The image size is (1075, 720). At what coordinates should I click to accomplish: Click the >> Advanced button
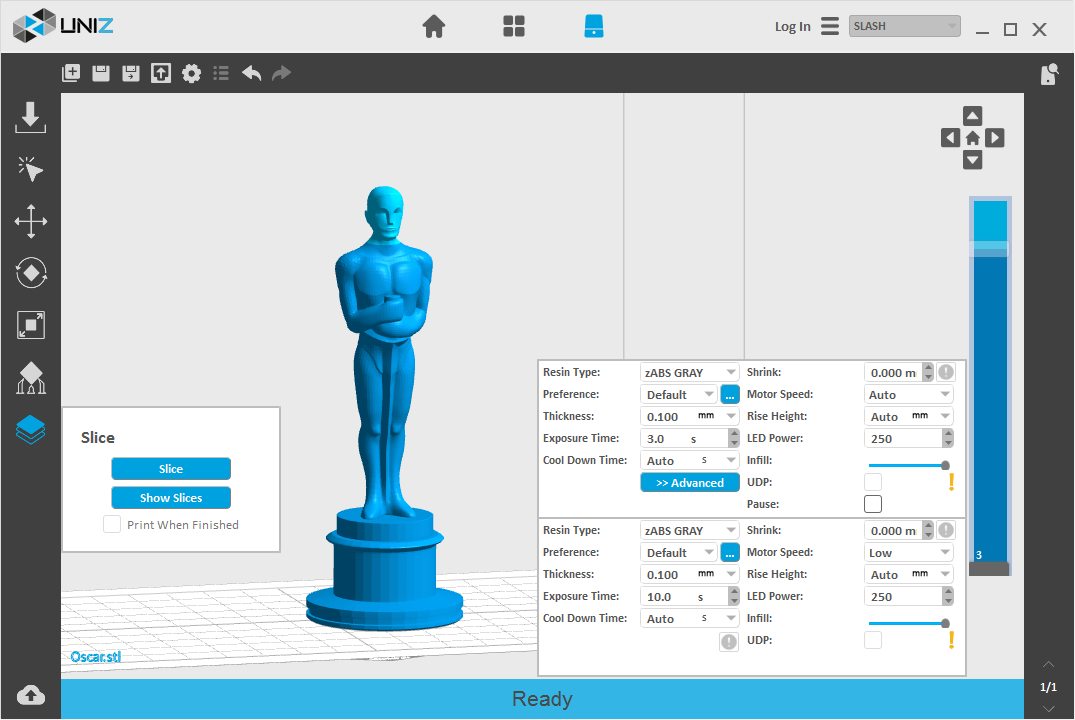coord(690,483)
